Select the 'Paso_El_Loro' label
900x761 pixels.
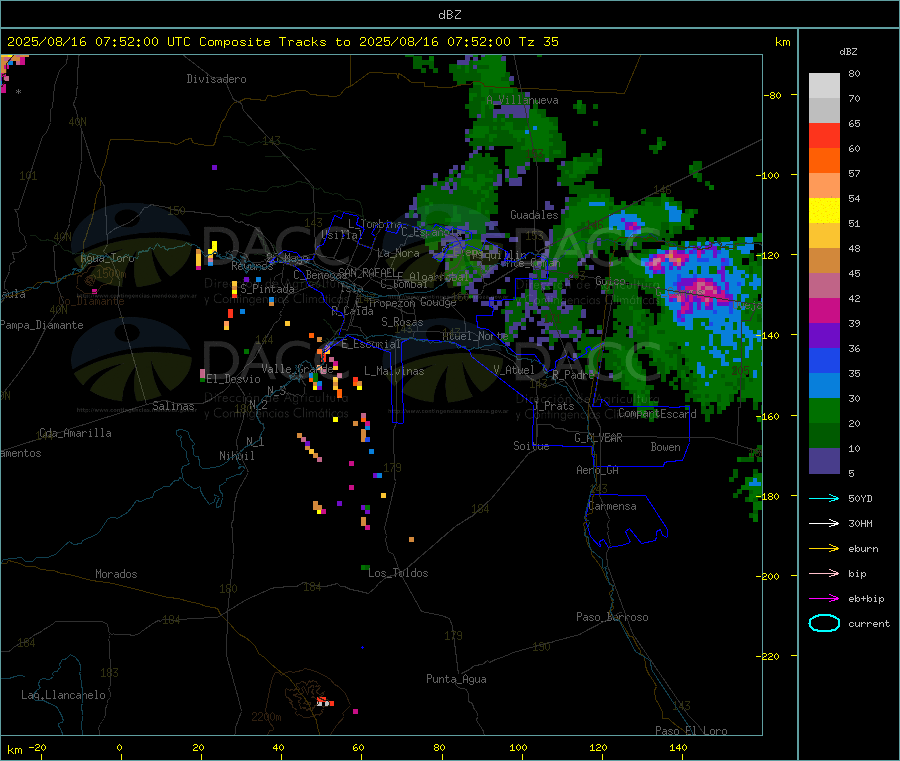[x=691, y=731]
